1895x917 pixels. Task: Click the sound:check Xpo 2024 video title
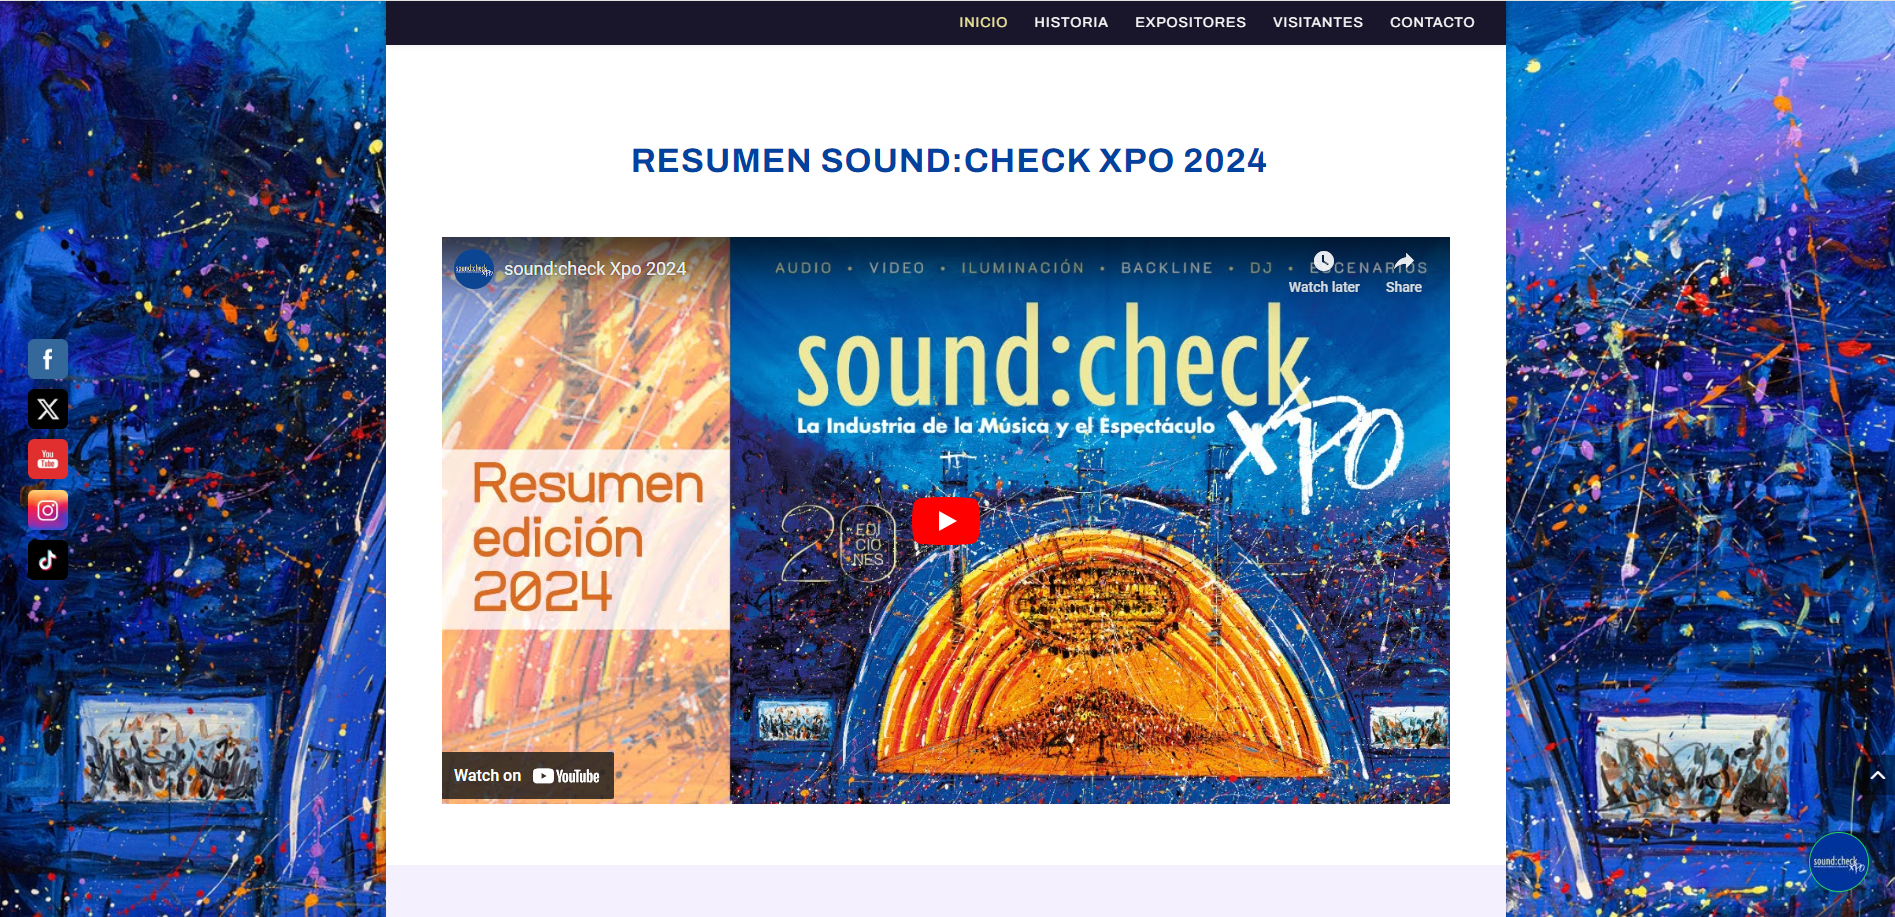[x=595, y=269]
